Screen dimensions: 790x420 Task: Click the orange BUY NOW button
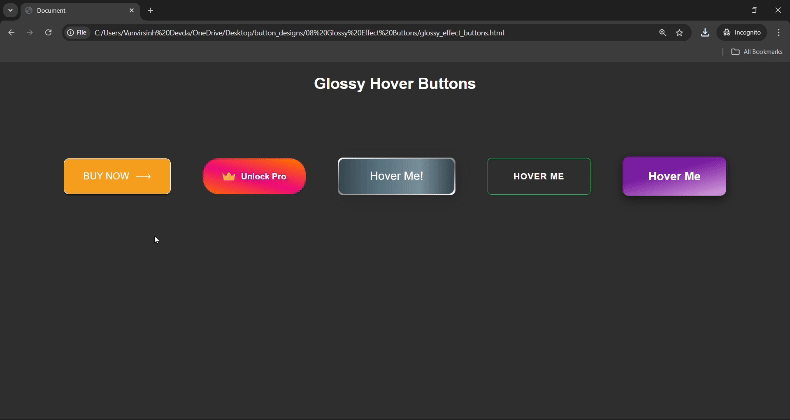(117, 176)
